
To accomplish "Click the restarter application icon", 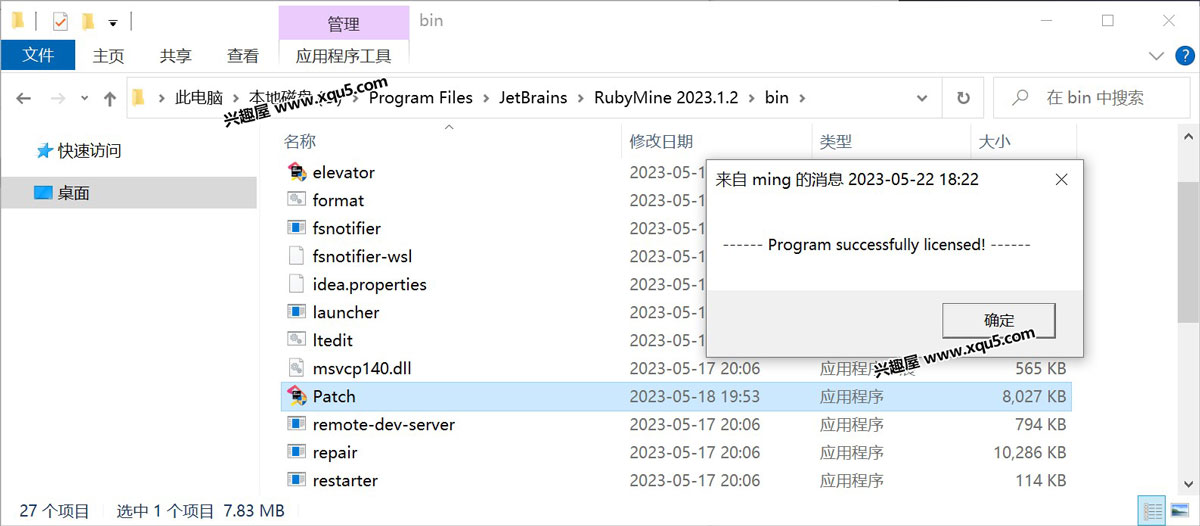I will [x=296, y=480].
